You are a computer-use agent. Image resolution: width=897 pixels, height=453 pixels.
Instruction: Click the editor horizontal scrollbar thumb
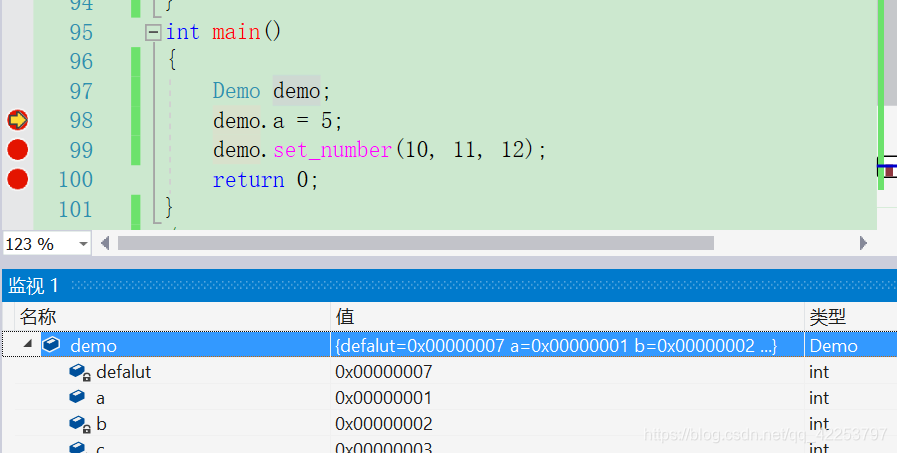[x=416, y=244]
